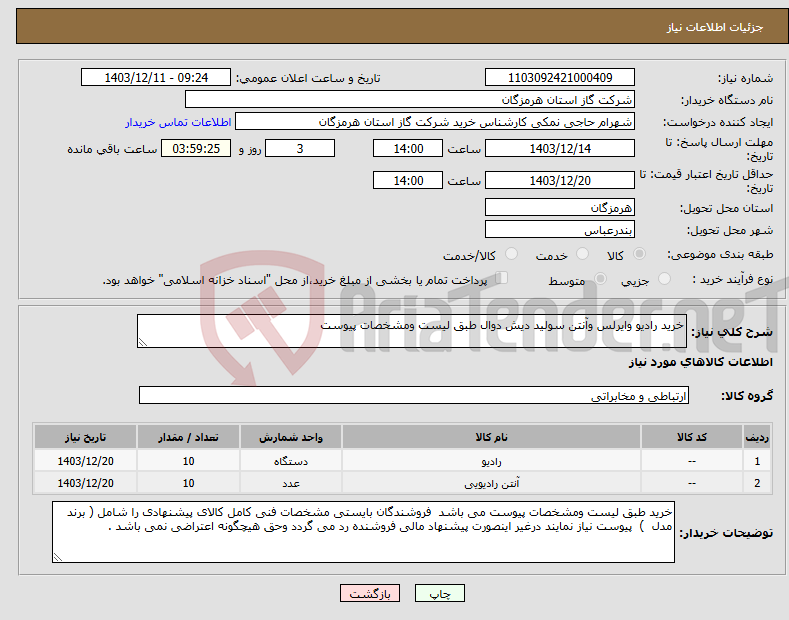Click the date 1403/12/20 in the رادیو row

86,461
